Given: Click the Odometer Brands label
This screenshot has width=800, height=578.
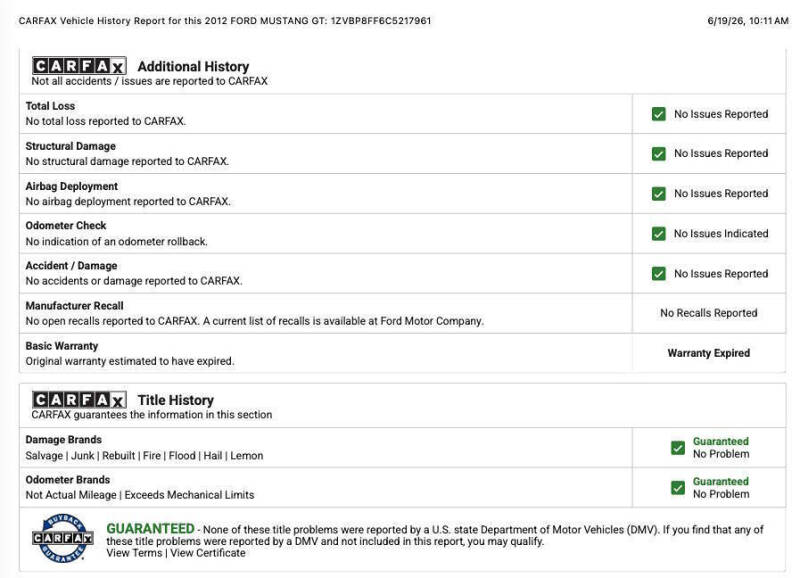Looking at the screenshot, I should coord(68,480).
